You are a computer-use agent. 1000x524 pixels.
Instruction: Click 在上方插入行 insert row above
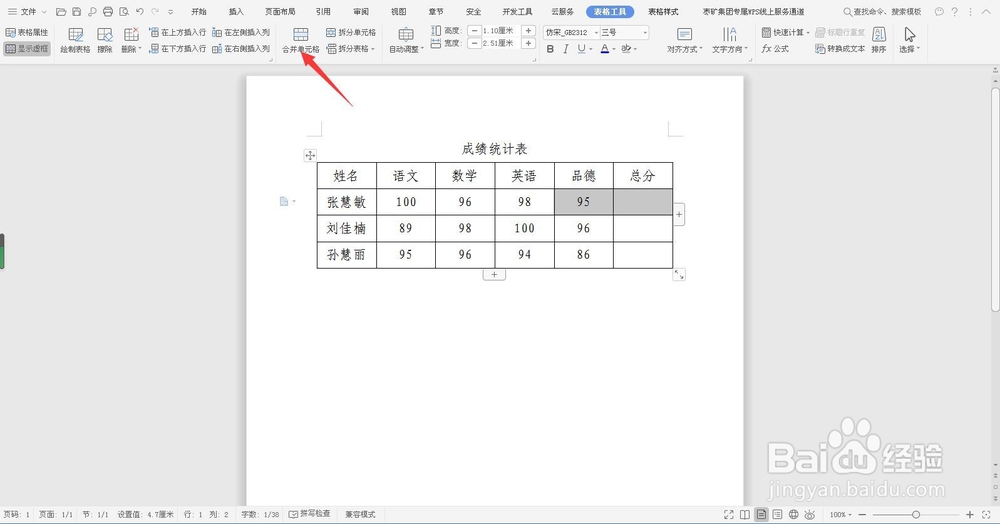pos(177,32)
